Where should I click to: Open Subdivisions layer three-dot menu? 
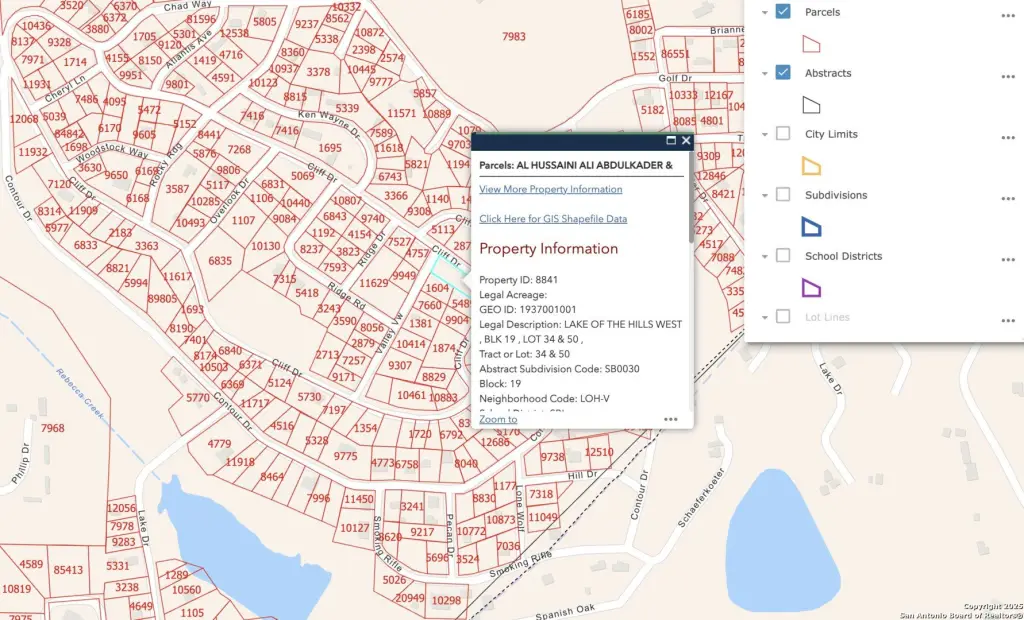tap(1008, 198)
